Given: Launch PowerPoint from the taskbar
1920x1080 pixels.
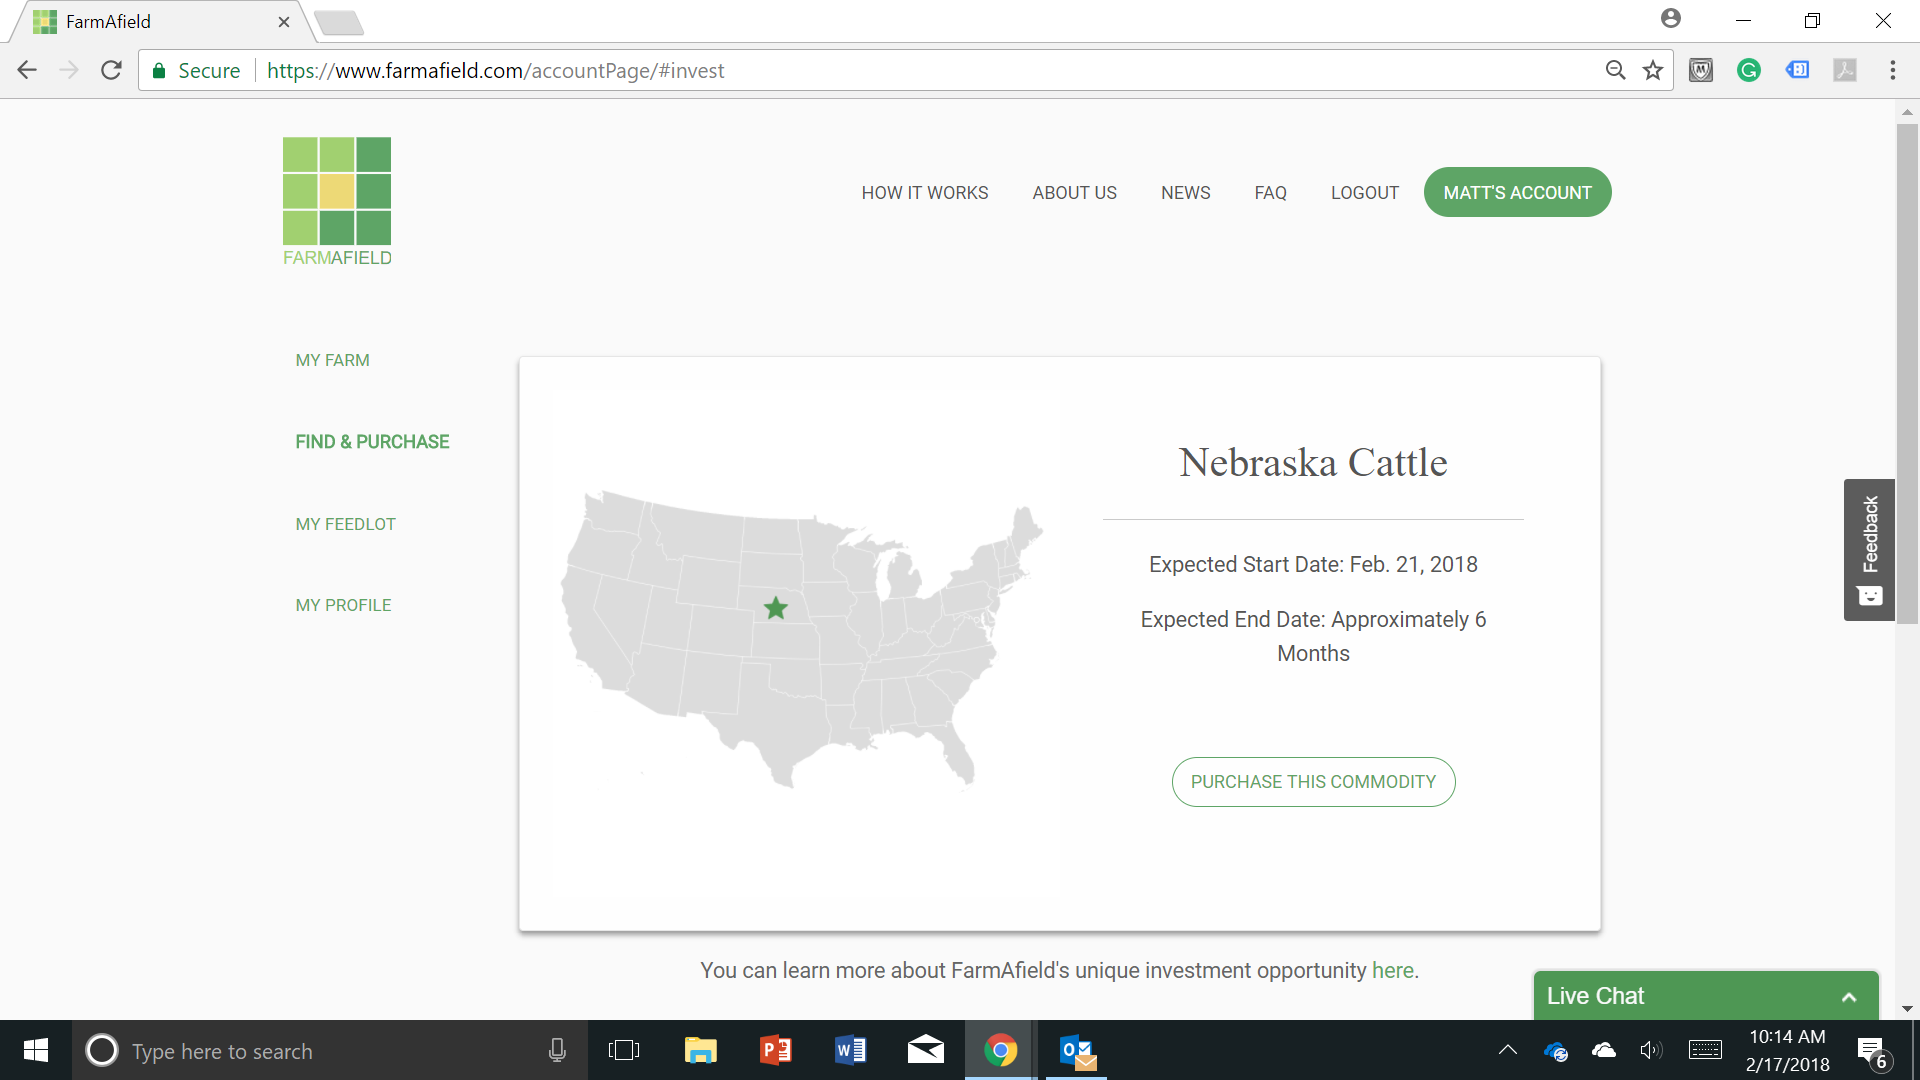Looking at the screenshot, I should click(775, 1050).
